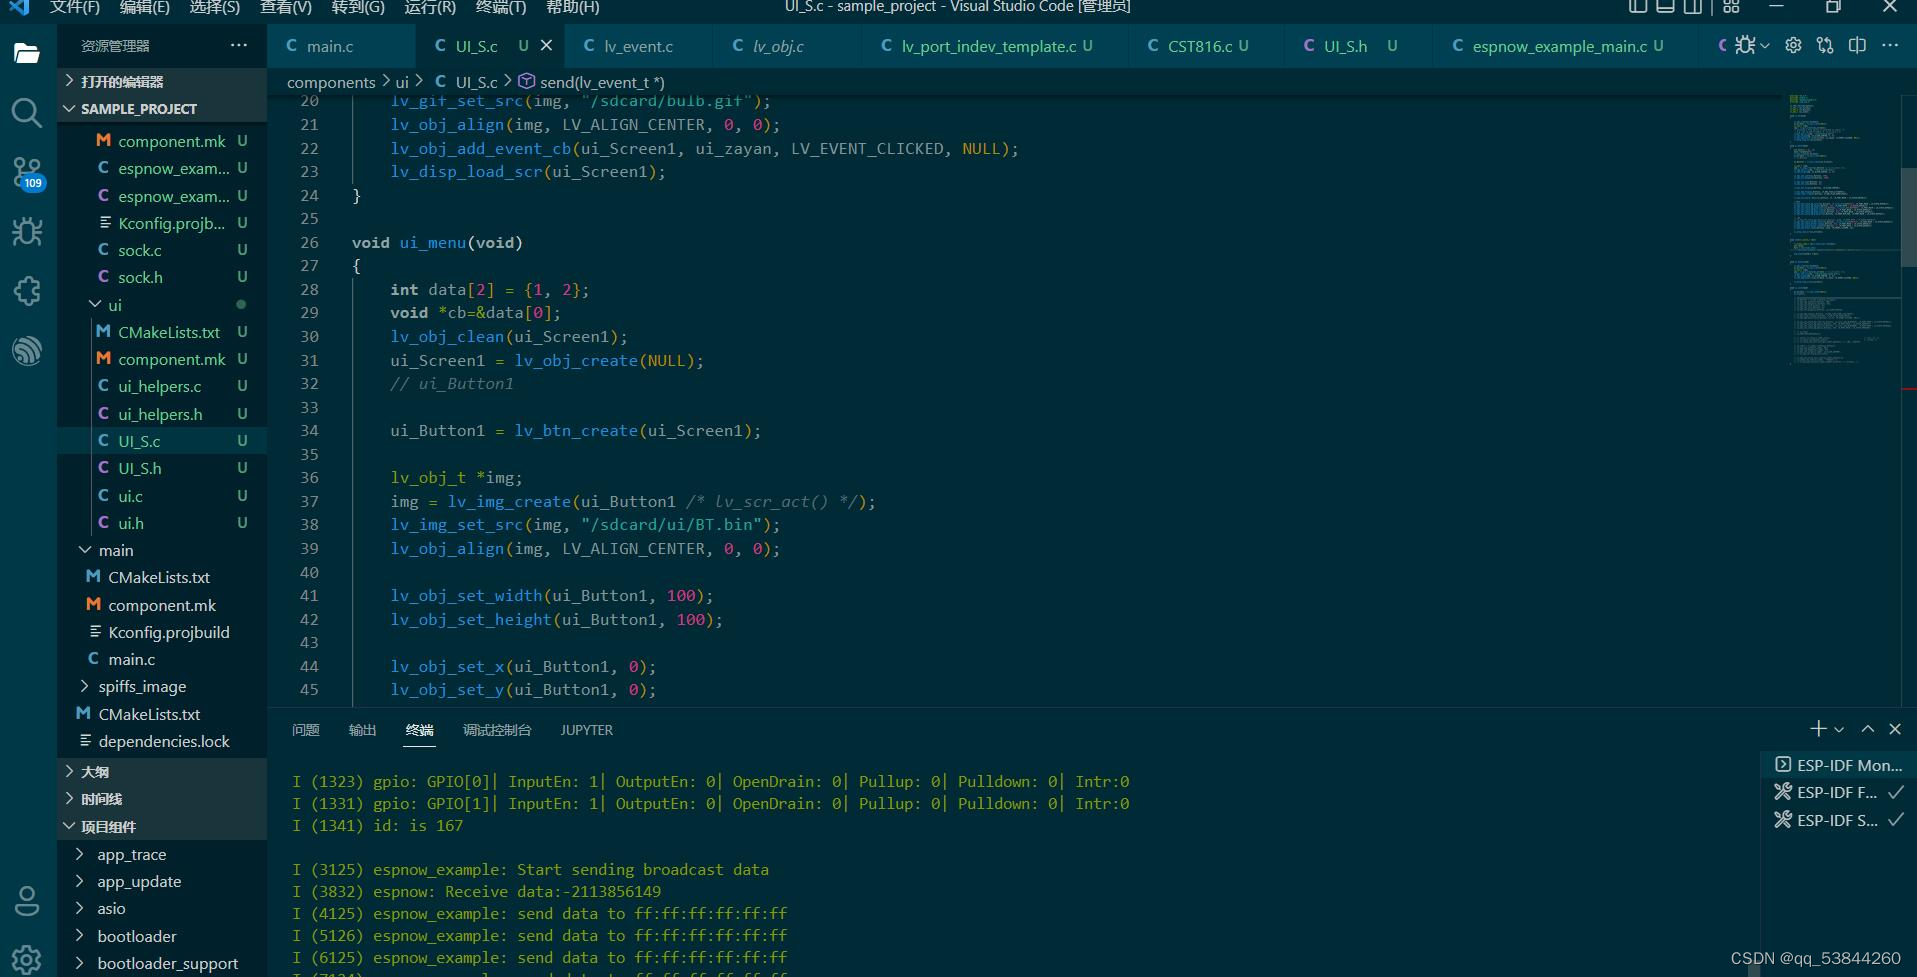This screenshot has width=1917, height=977.
Task: Toggle secondary side bar layout icon
Action: coord(1693,7)
